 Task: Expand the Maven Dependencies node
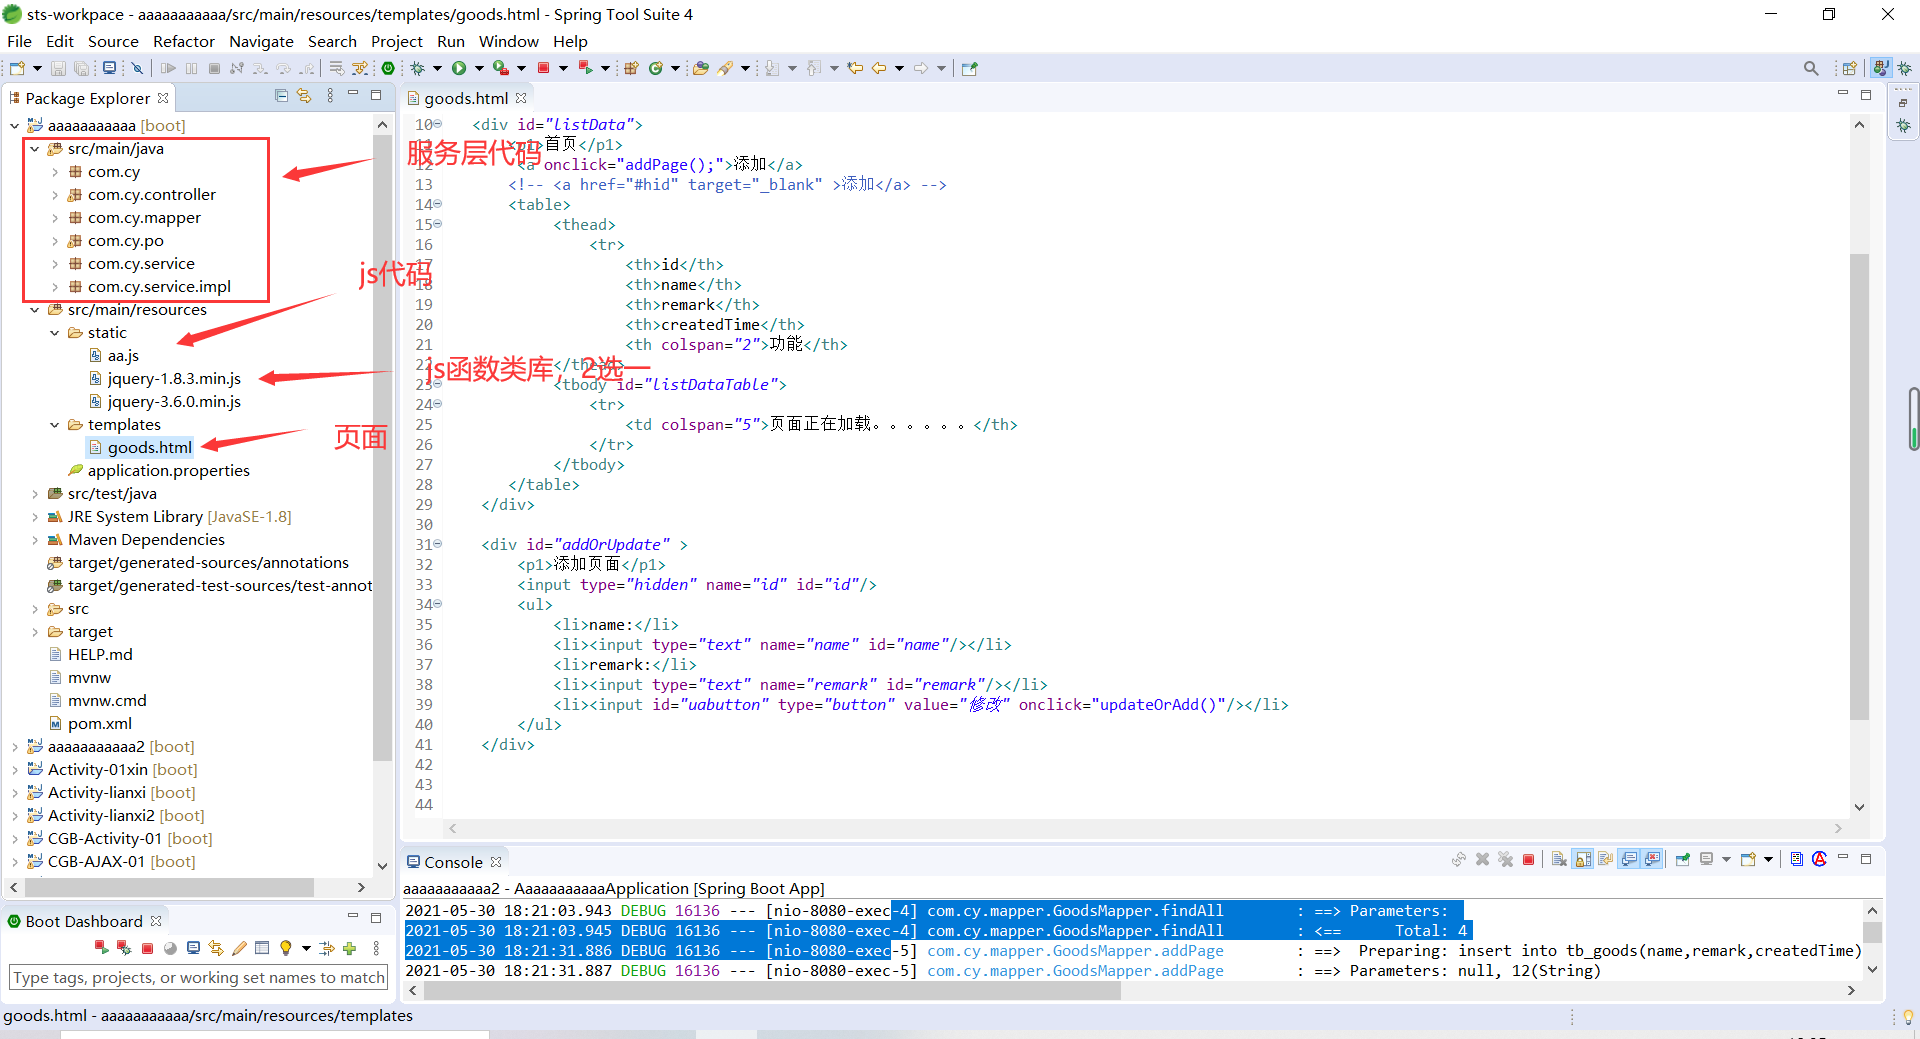34,540
